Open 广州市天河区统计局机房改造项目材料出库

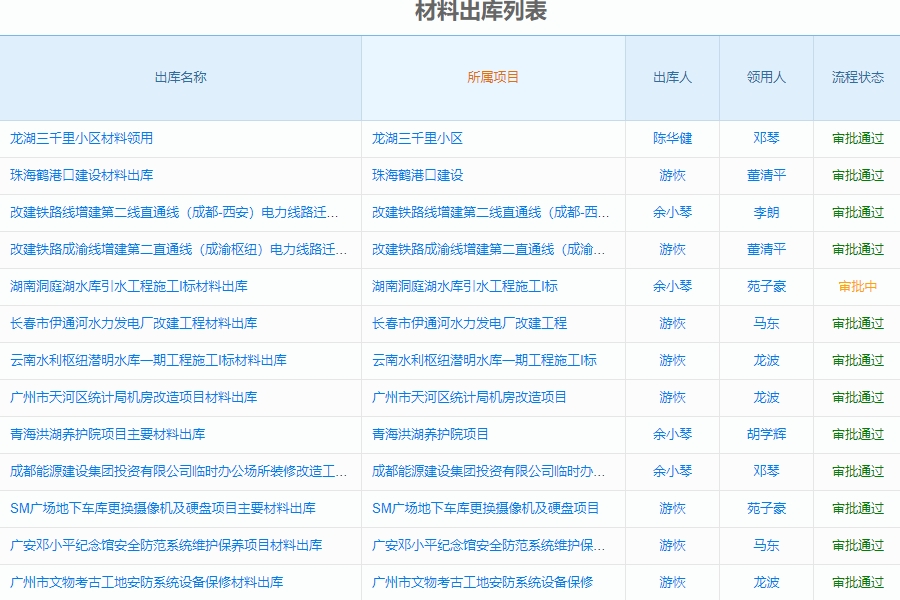[x=133, y=397]
